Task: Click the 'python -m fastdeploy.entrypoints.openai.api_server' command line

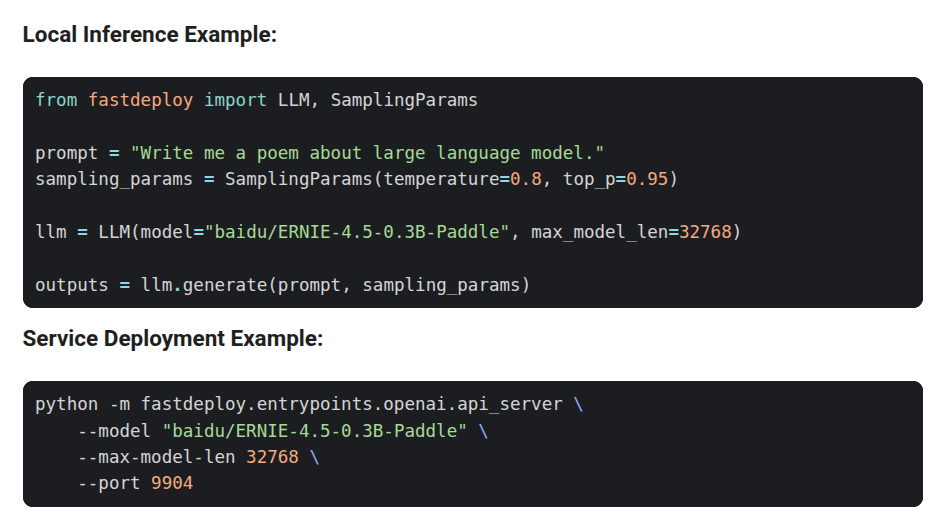Action: [x=309, y=404]
